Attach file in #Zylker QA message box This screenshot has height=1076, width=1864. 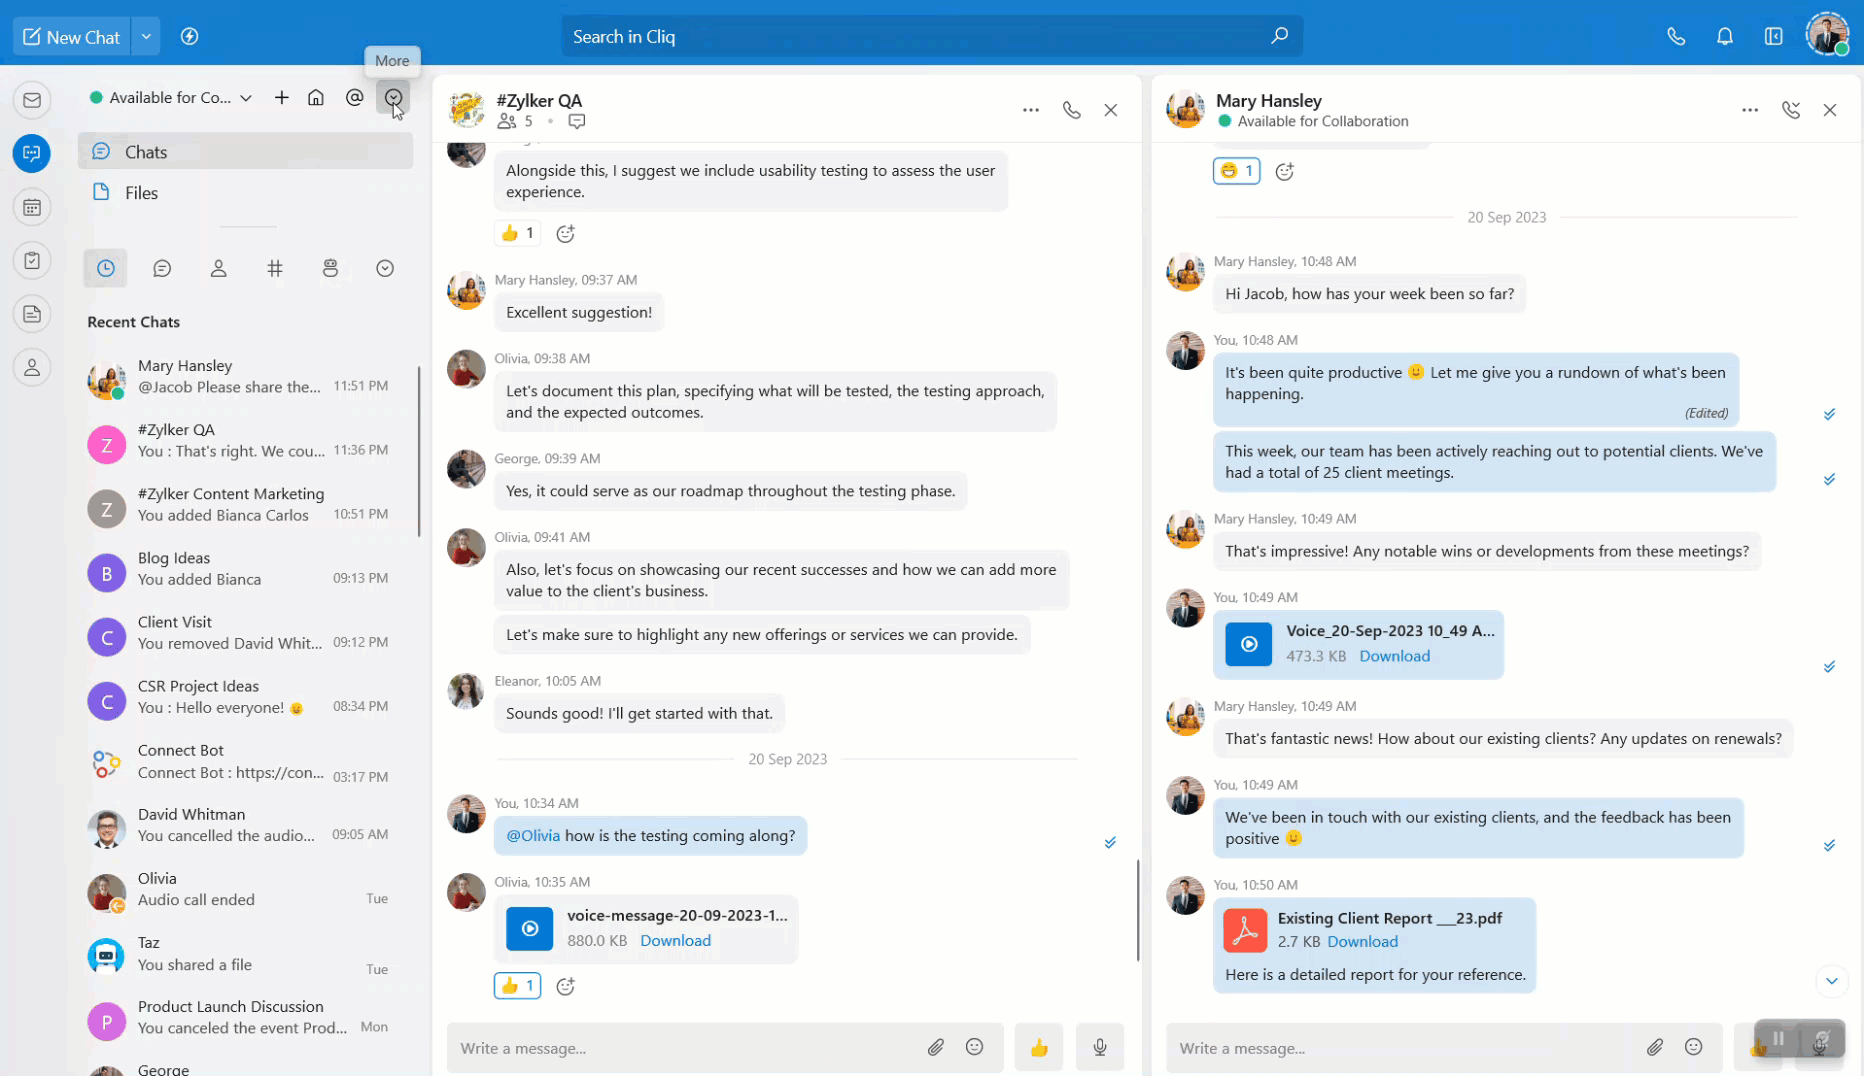point(936,1047)
